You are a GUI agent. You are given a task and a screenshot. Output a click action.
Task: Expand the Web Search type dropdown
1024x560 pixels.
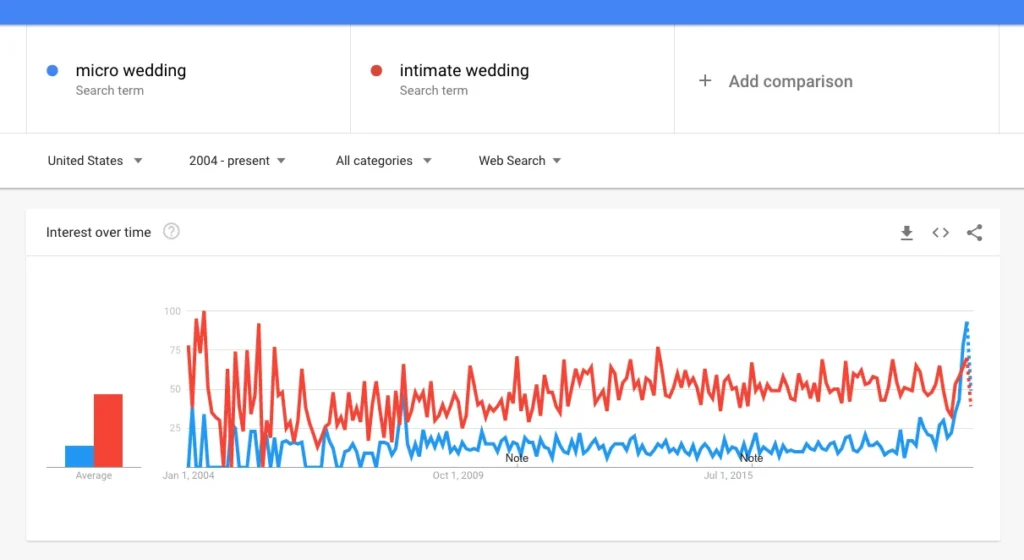click(x=519, y=161)
